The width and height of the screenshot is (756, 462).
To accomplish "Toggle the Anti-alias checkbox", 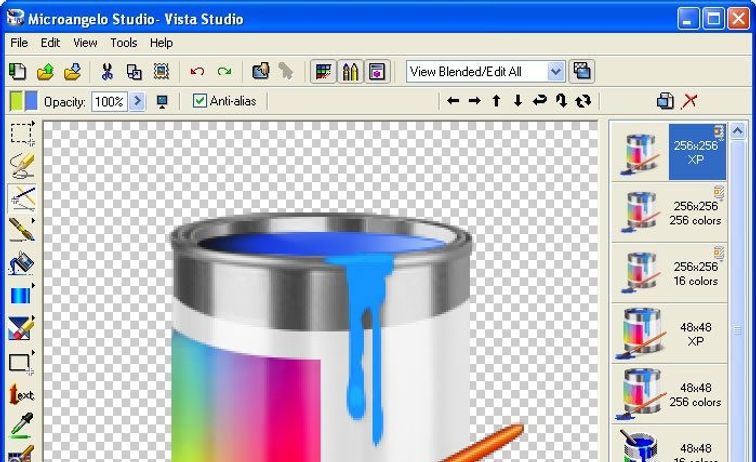I will pos(200,101).
